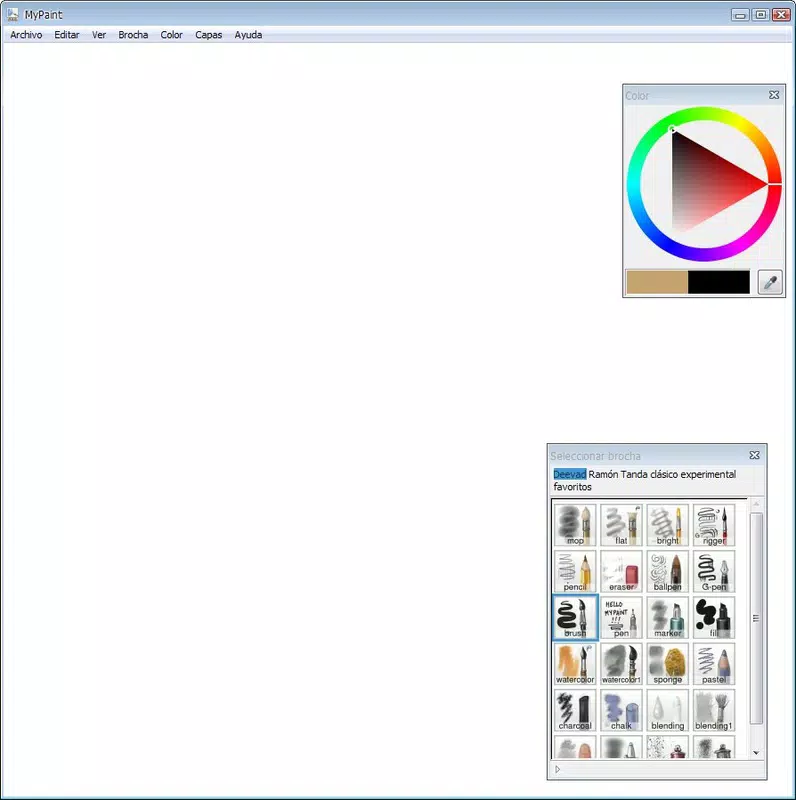Viewport: 796px width, 800px height.
Task: Select the pastel brush
Action: pyautogui.click(x=714, y=664)
